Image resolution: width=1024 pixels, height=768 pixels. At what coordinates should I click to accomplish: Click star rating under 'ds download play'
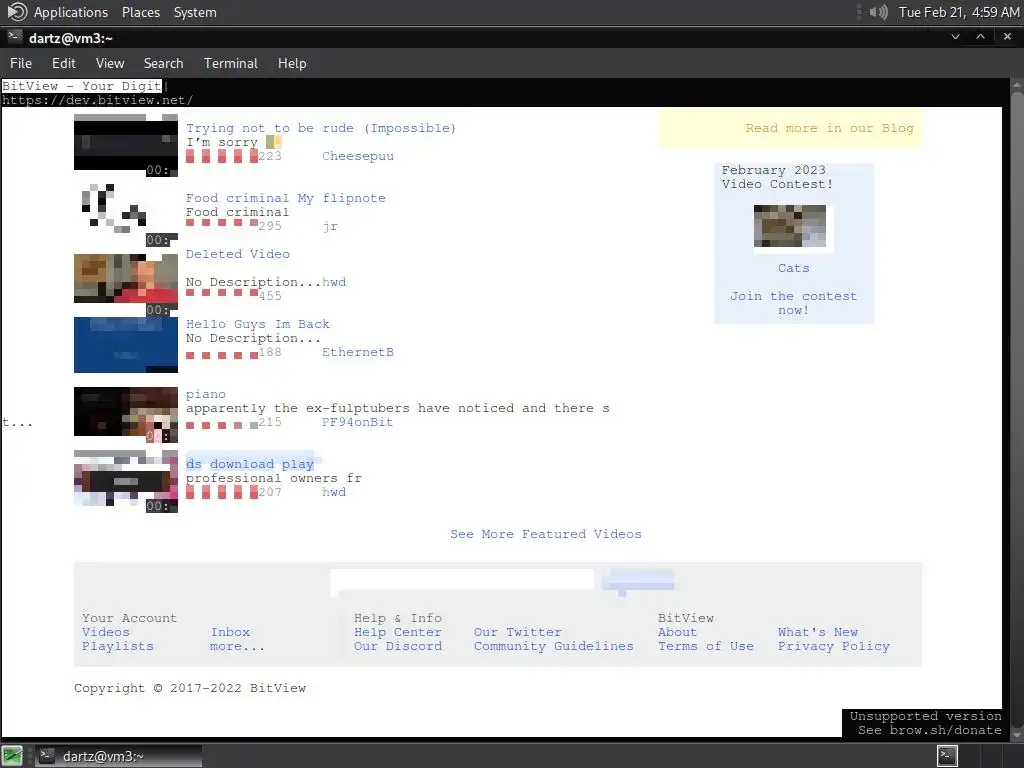[x=221, y=492]
